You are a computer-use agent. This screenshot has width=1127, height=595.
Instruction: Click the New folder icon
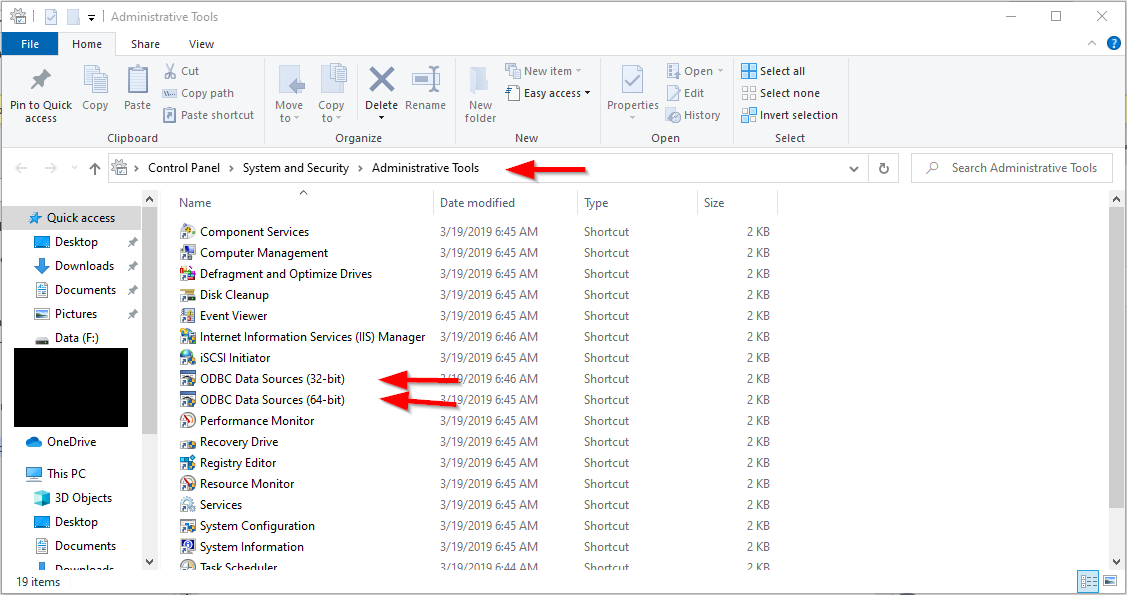click(x=479, y=80)
